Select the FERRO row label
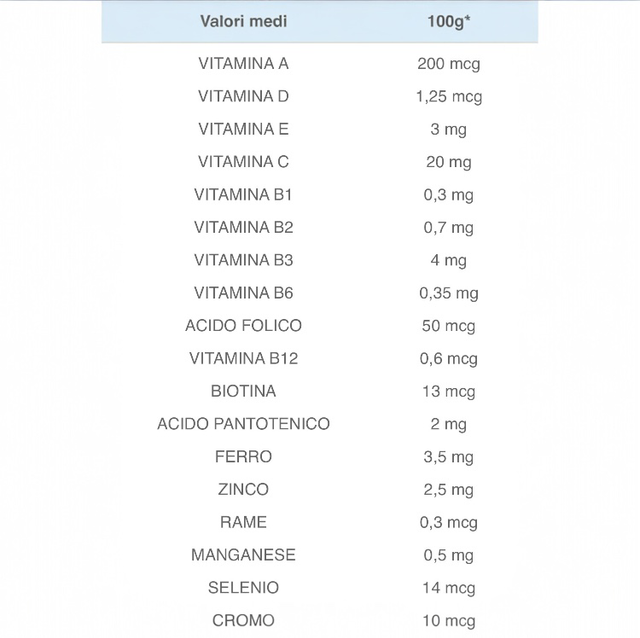The height and width of the screenshot is (638, 640). (x=243, y=457)
